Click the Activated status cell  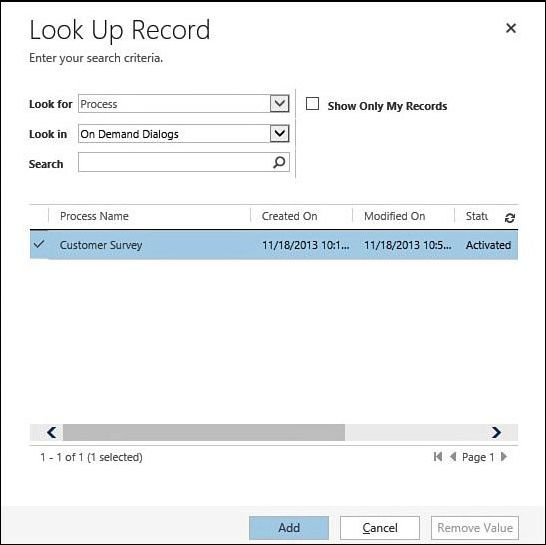[489, 245]
